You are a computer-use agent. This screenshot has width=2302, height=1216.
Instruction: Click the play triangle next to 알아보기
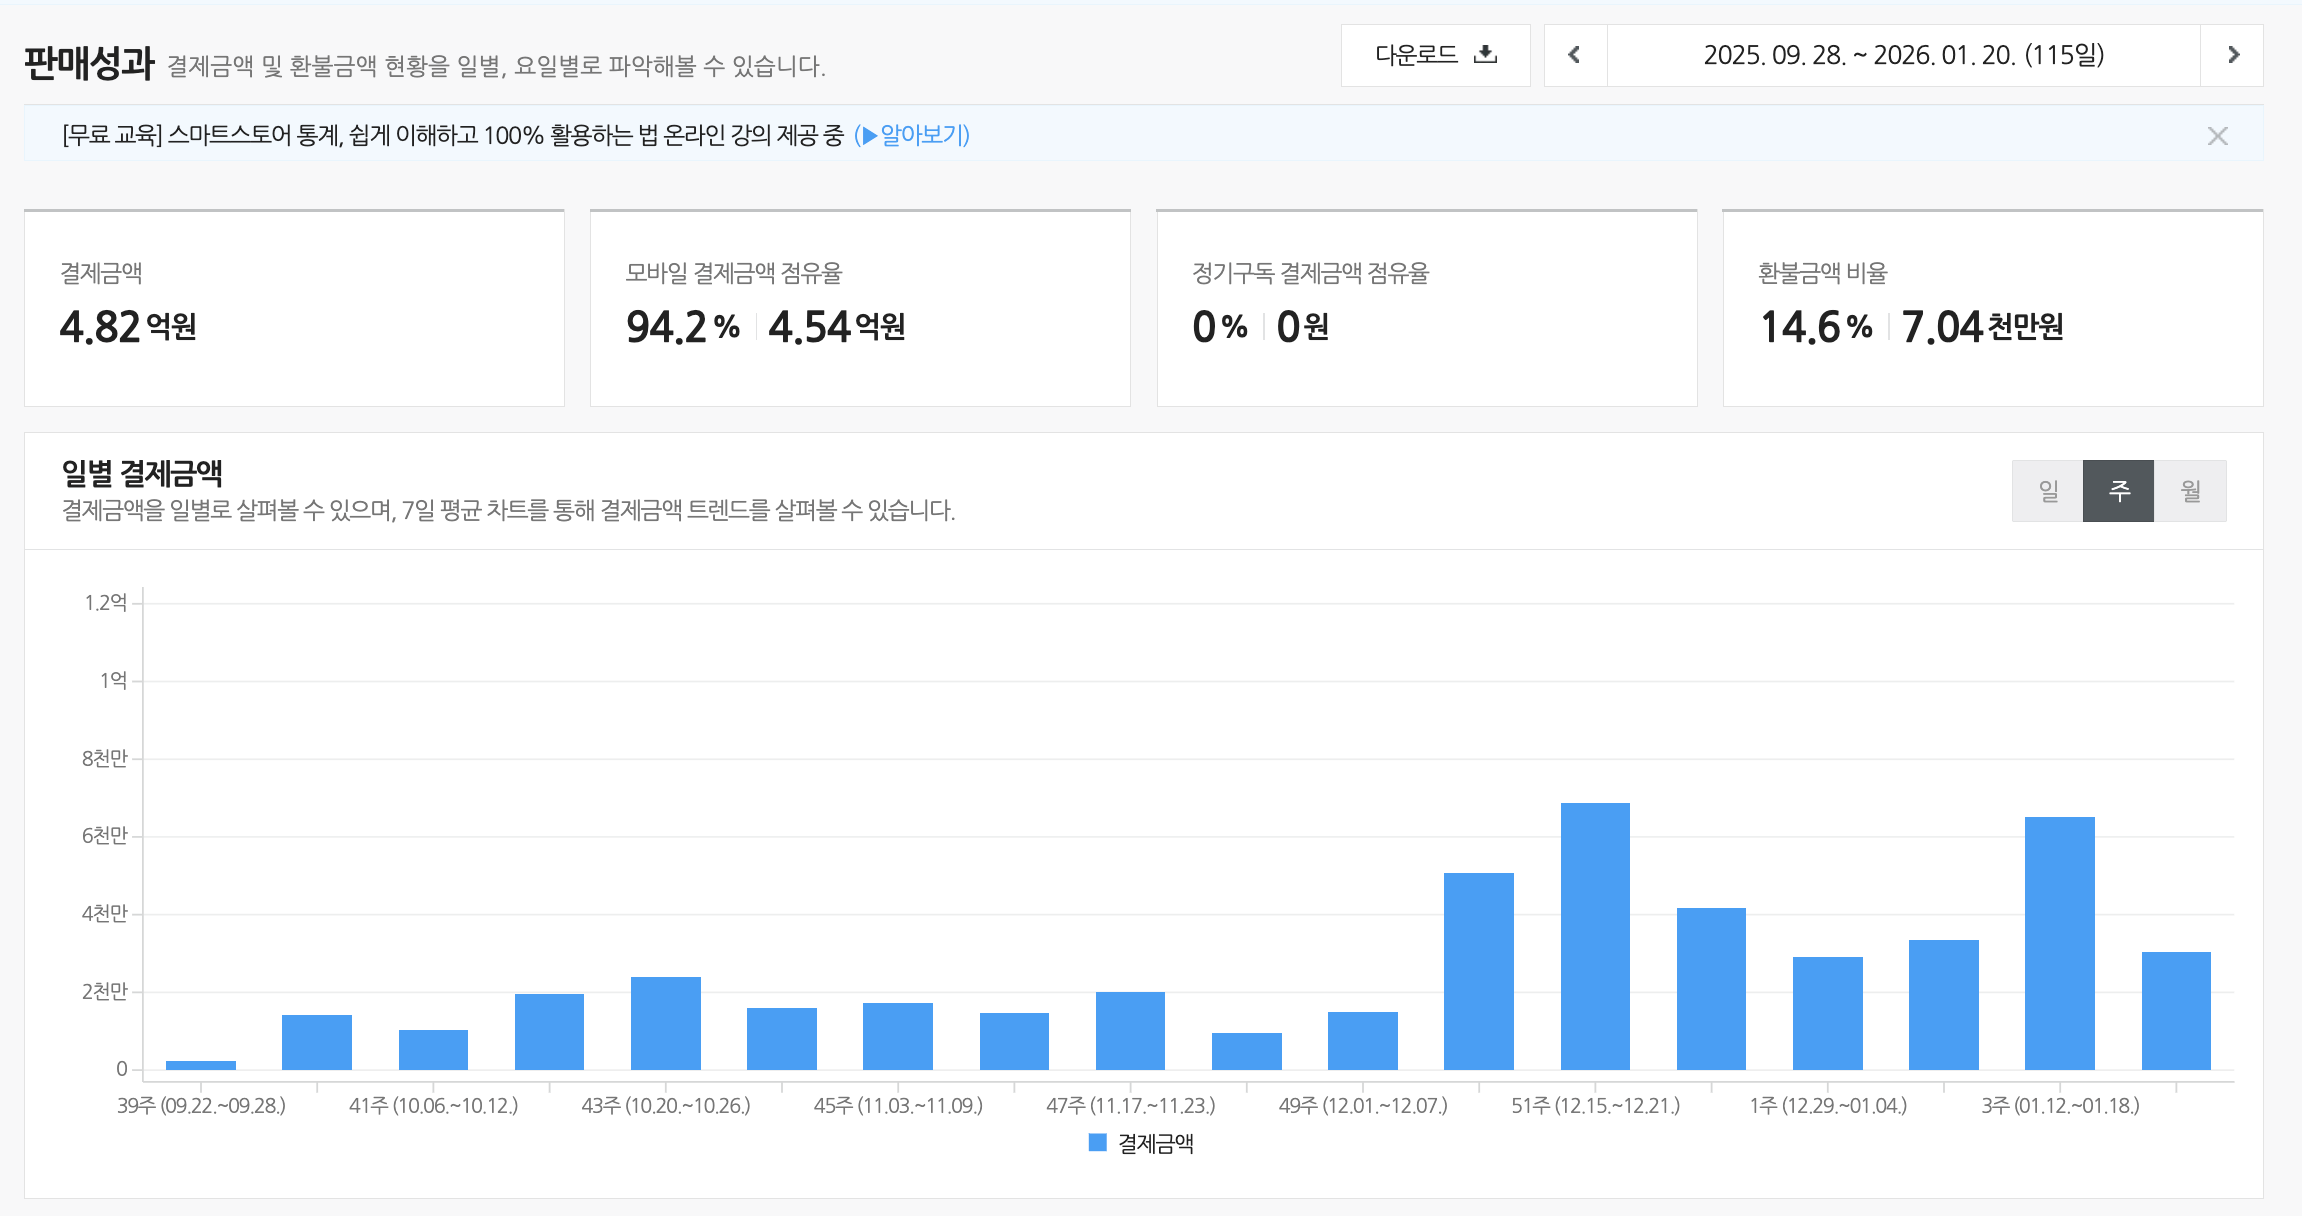click(869, 135)
